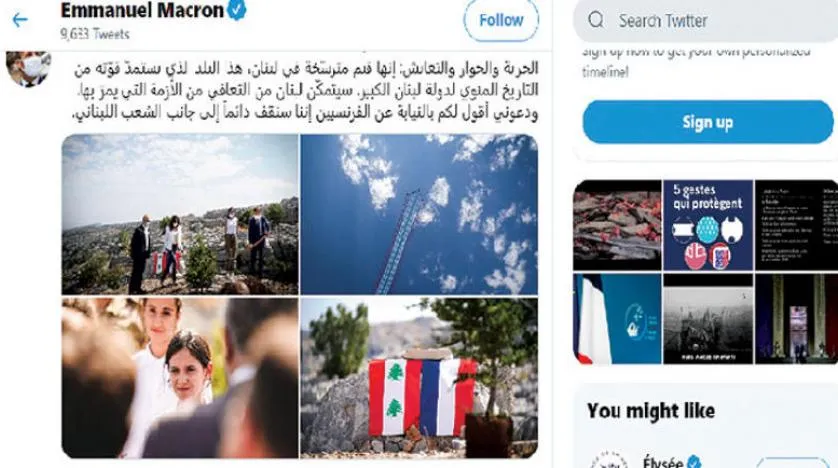The image size is (838, 468).
Task: Click the Arabic tweet text
Action: pos(305,90)
